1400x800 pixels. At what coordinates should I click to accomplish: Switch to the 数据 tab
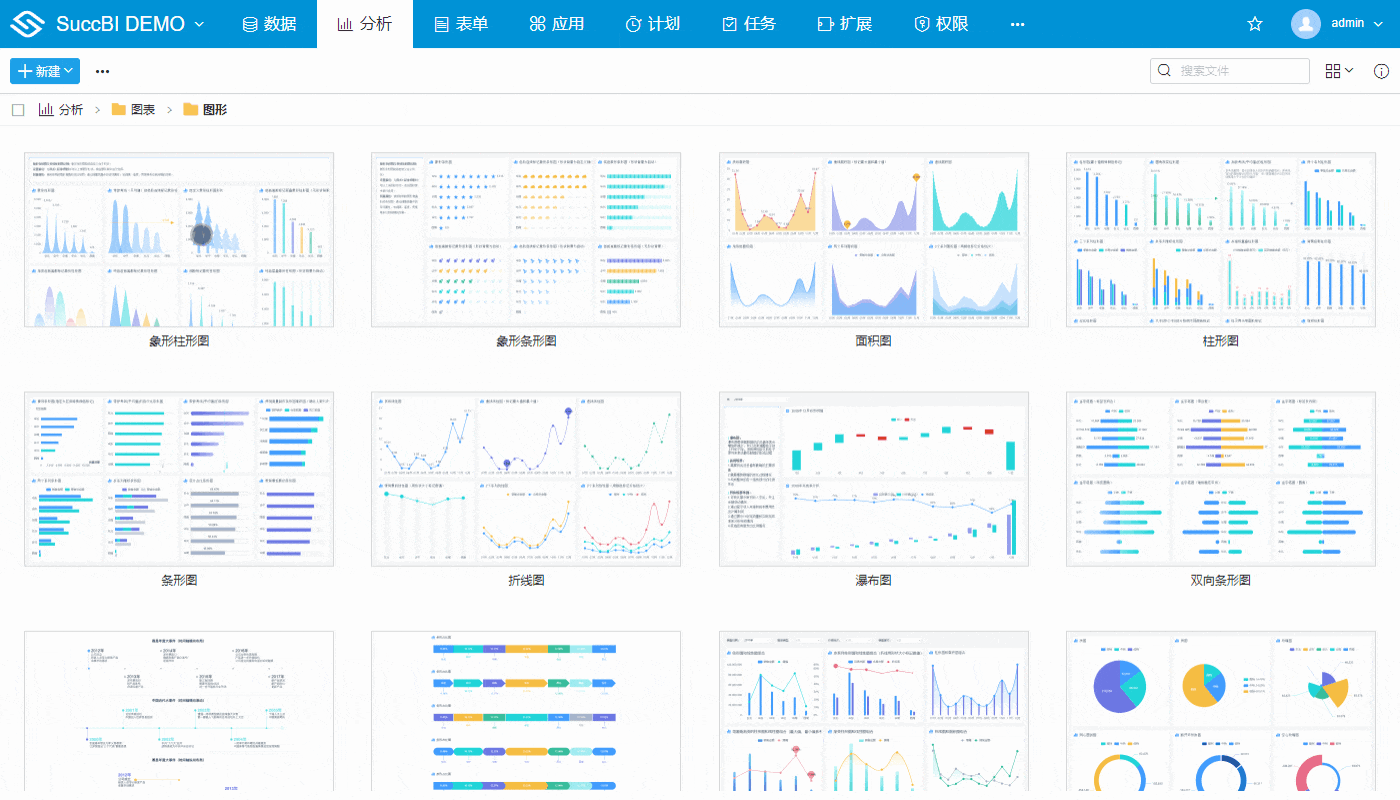coord(269,24)
